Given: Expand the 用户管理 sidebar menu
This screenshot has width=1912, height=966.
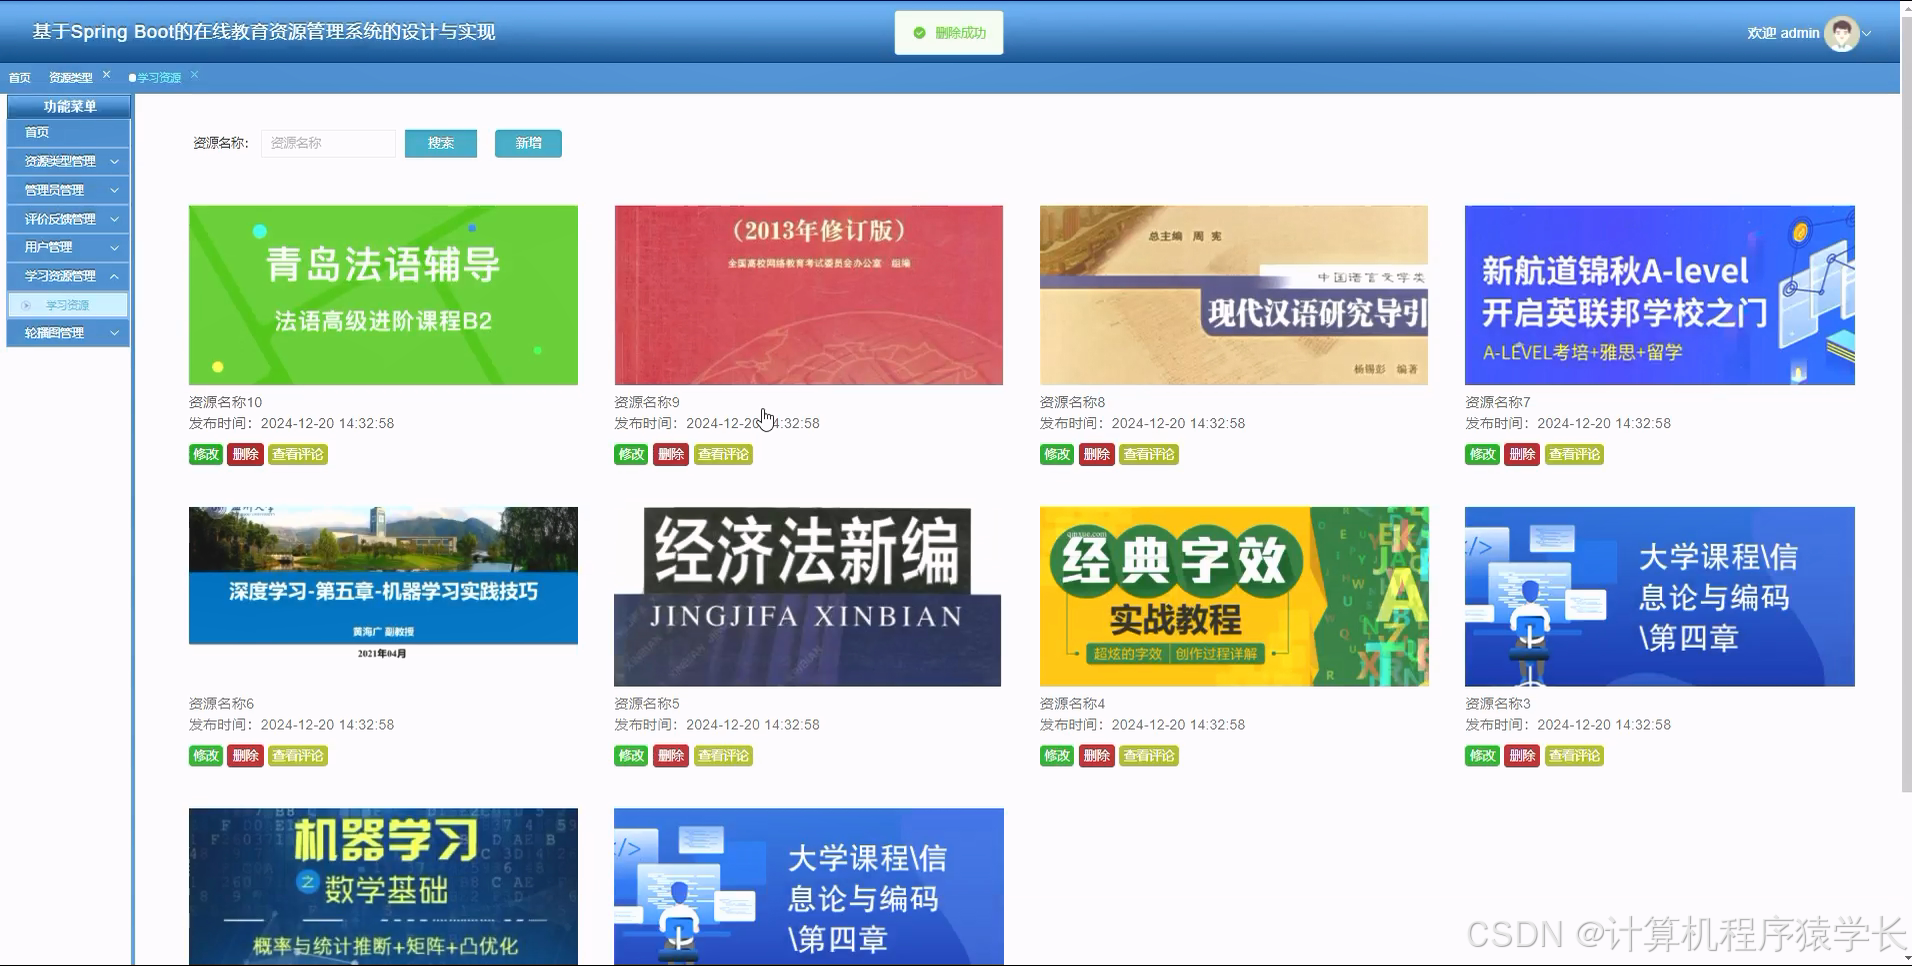Looking at the screenshot, I should [67, 247].
